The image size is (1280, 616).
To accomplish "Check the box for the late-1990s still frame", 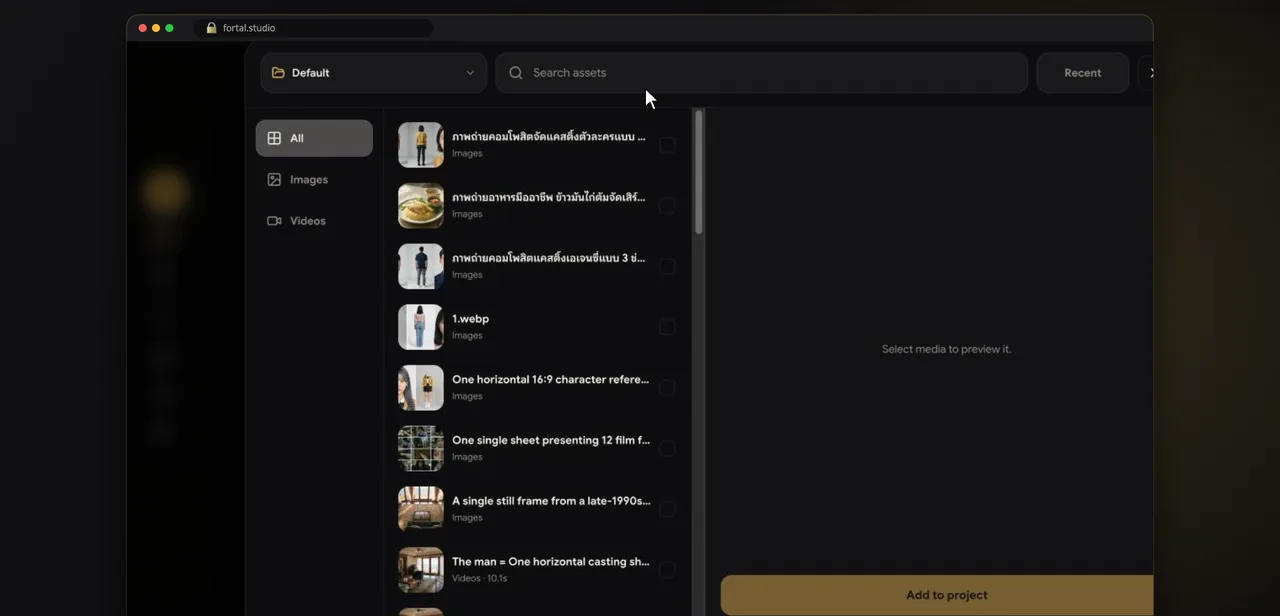I will coord(667,509).
